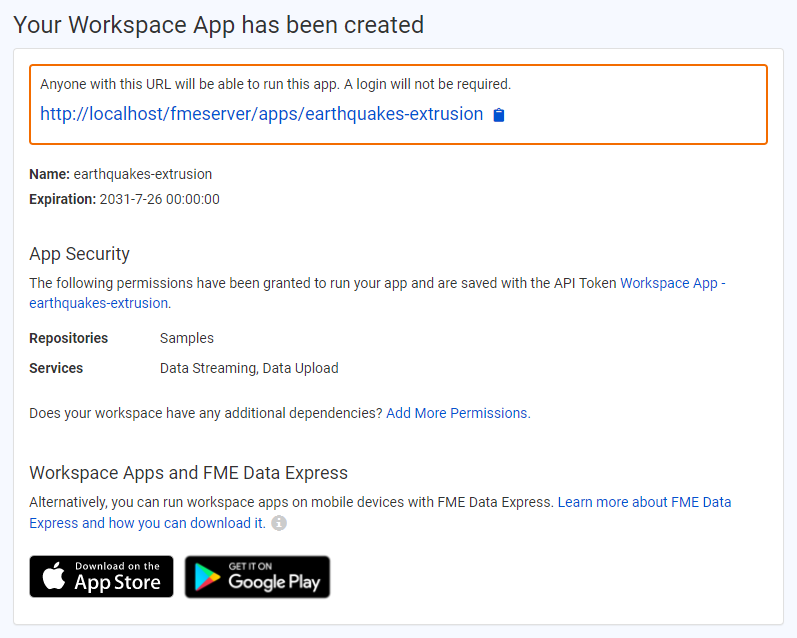Follow the Add More Permissions link
797x638 pixels.
click(x=457, y=413)
